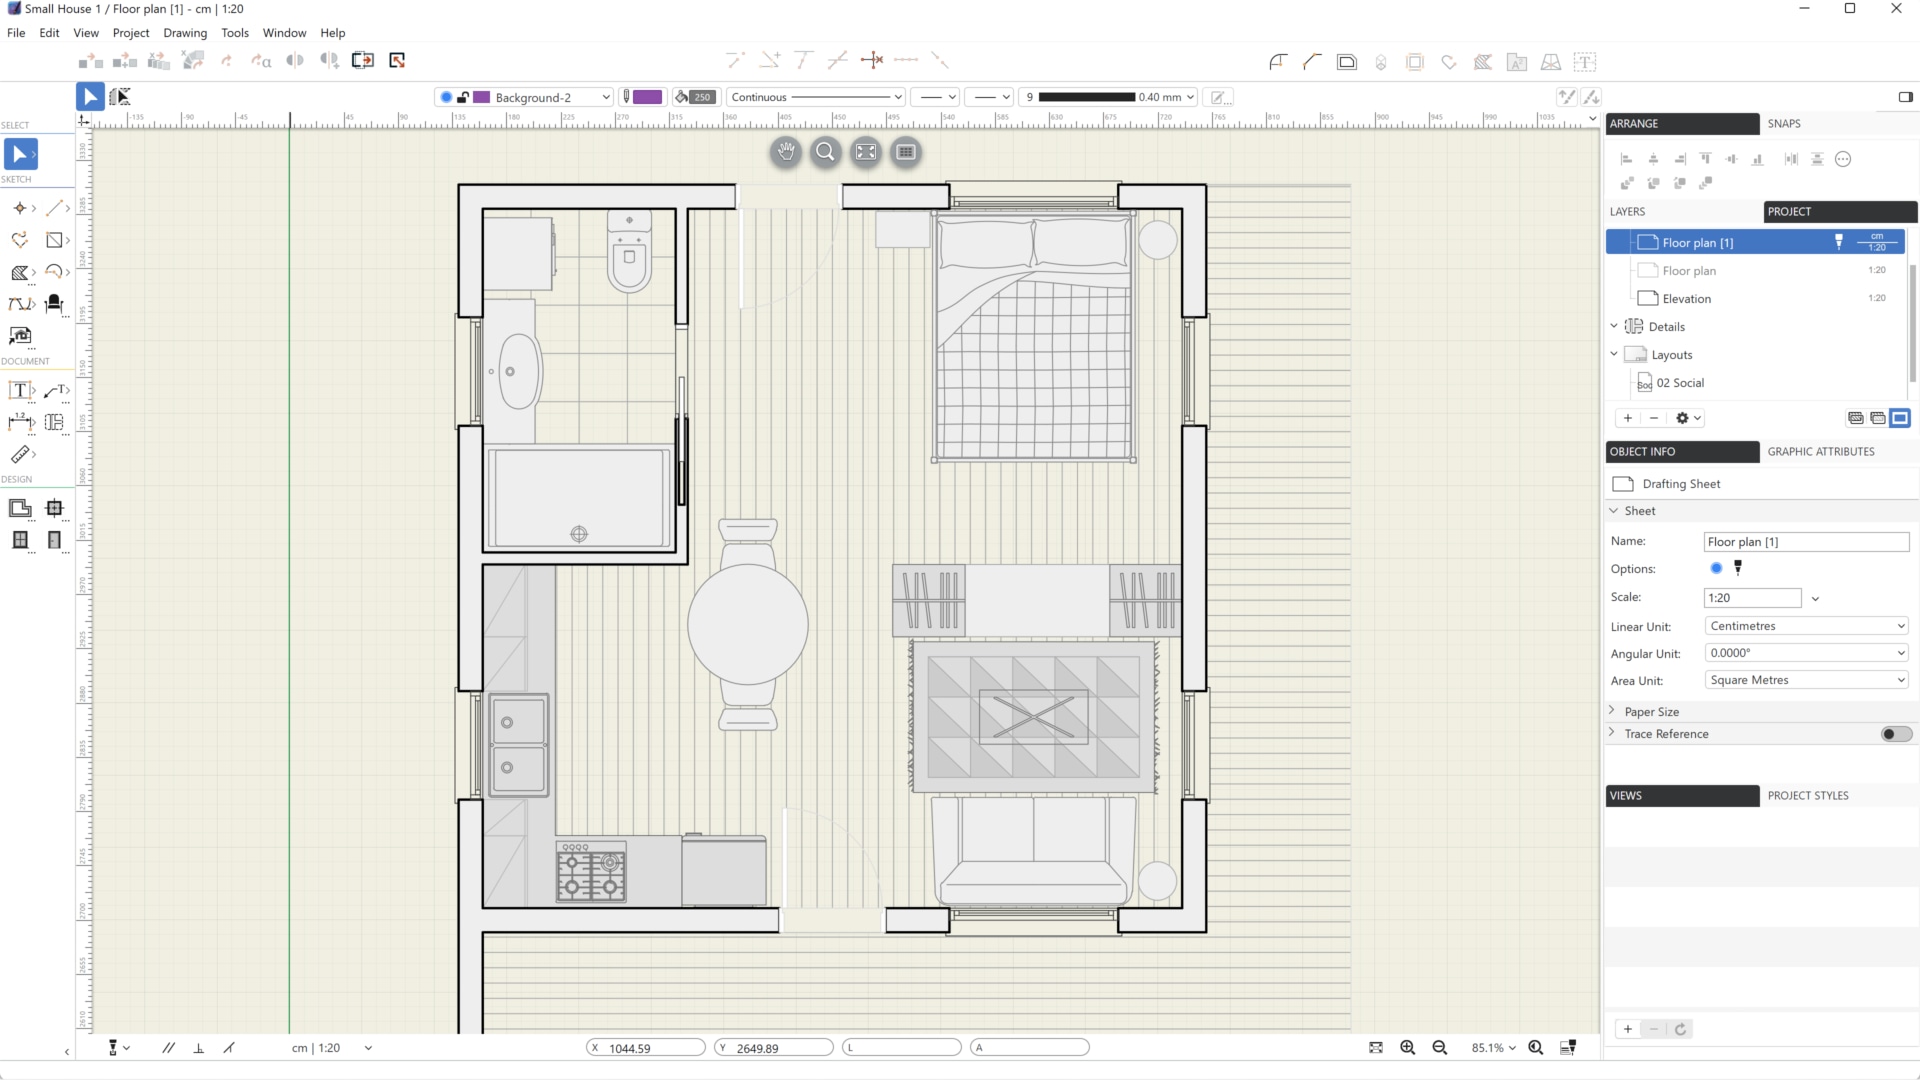Click the Pan hand tool
The height and width of the screenshot is (1080, 1920).
(786, 152)
